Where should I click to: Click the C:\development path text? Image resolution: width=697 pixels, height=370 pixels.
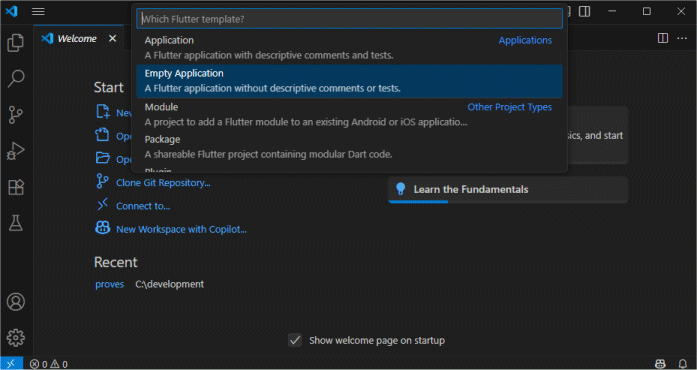point(169,284)
